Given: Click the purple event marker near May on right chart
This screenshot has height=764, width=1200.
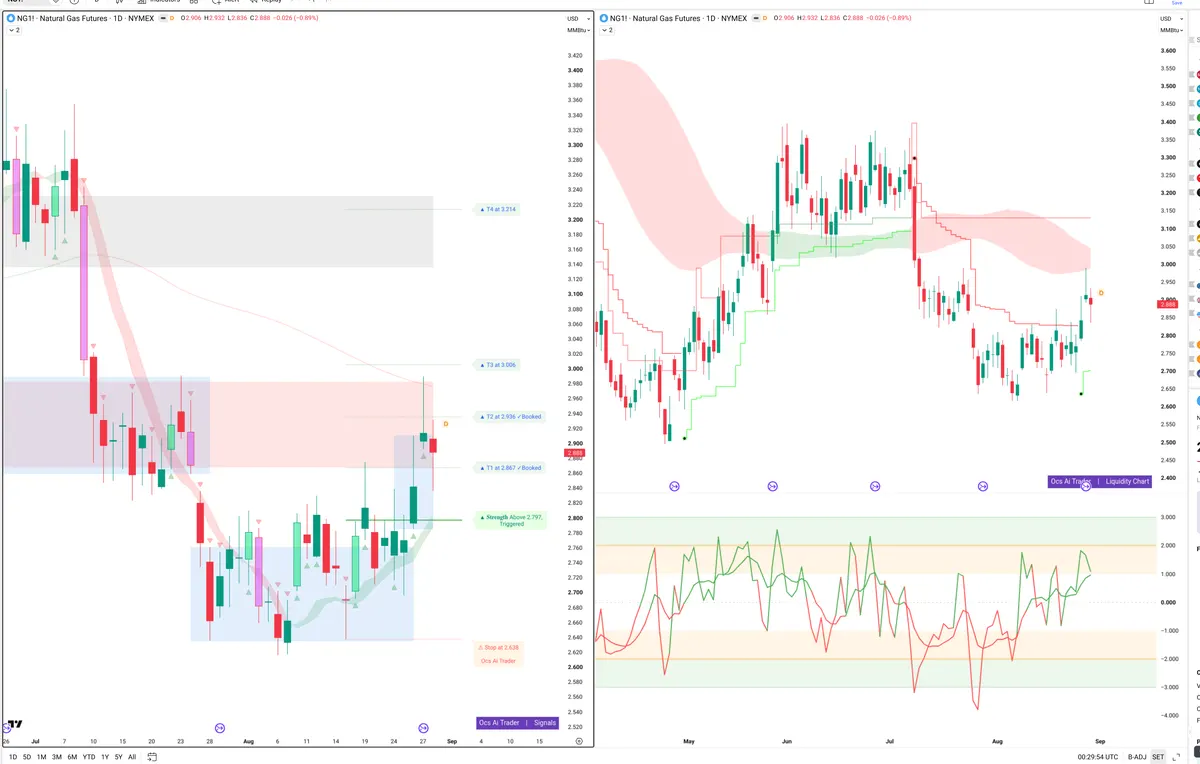Looking at the screenshot, I should (x=674, y=486).
